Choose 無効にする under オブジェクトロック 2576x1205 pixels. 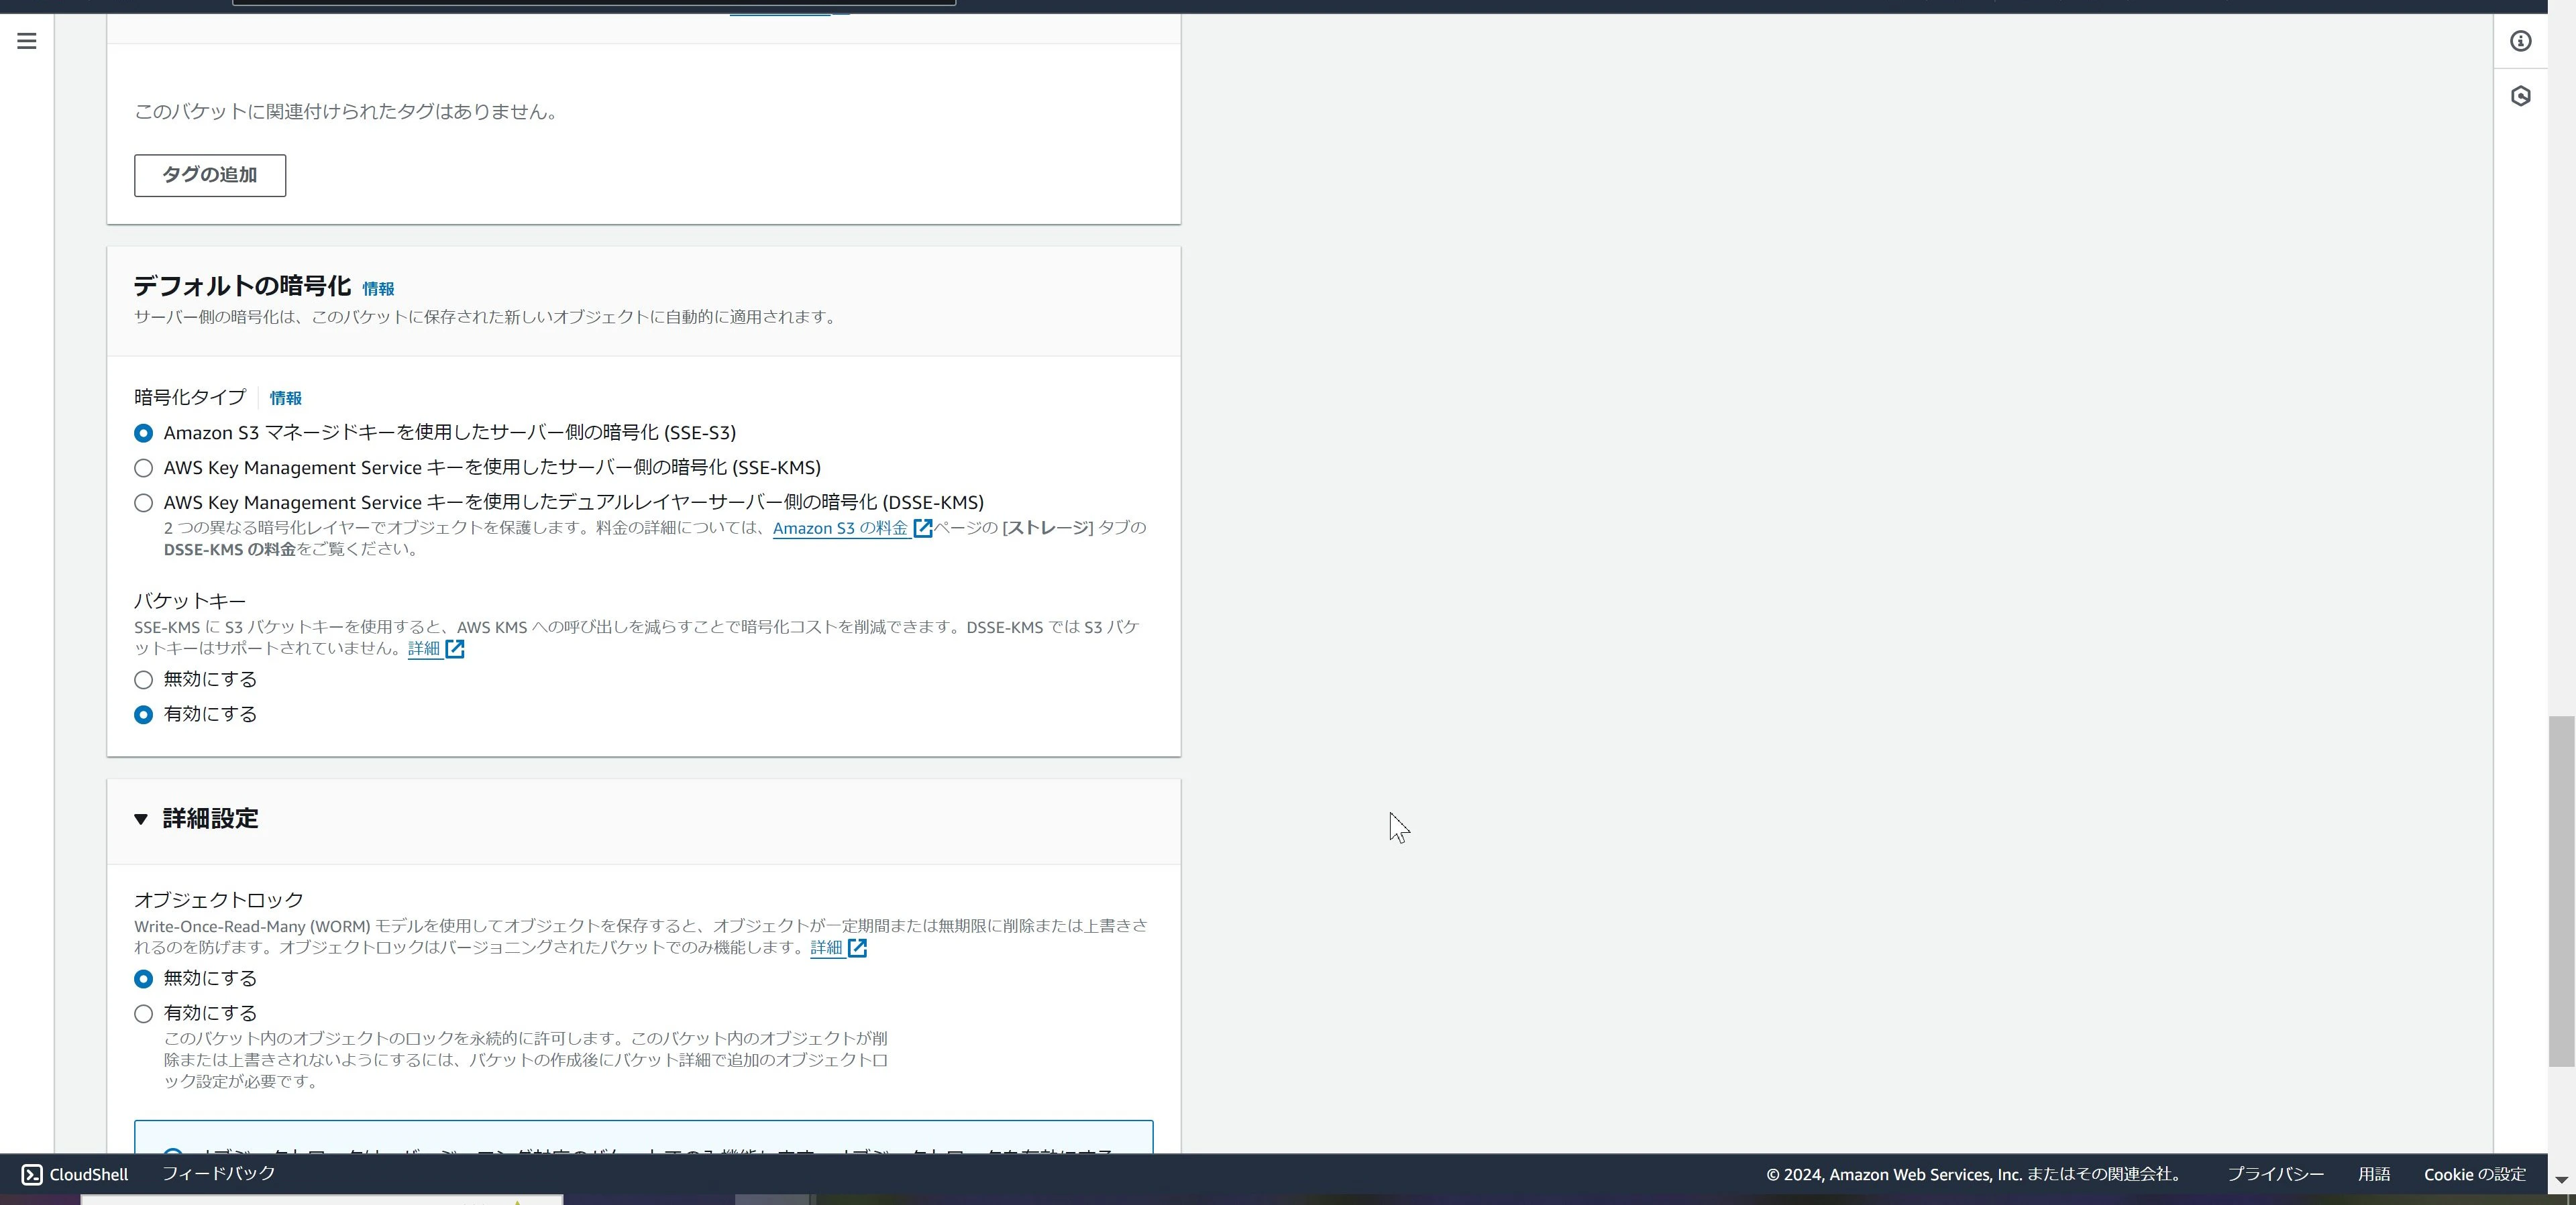(144, 979)
